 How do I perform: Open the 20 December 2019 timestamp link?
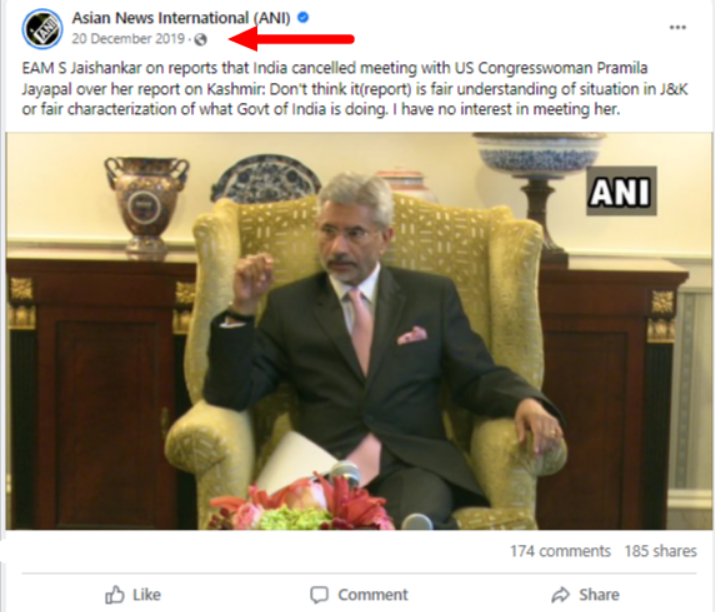[128, 39]
